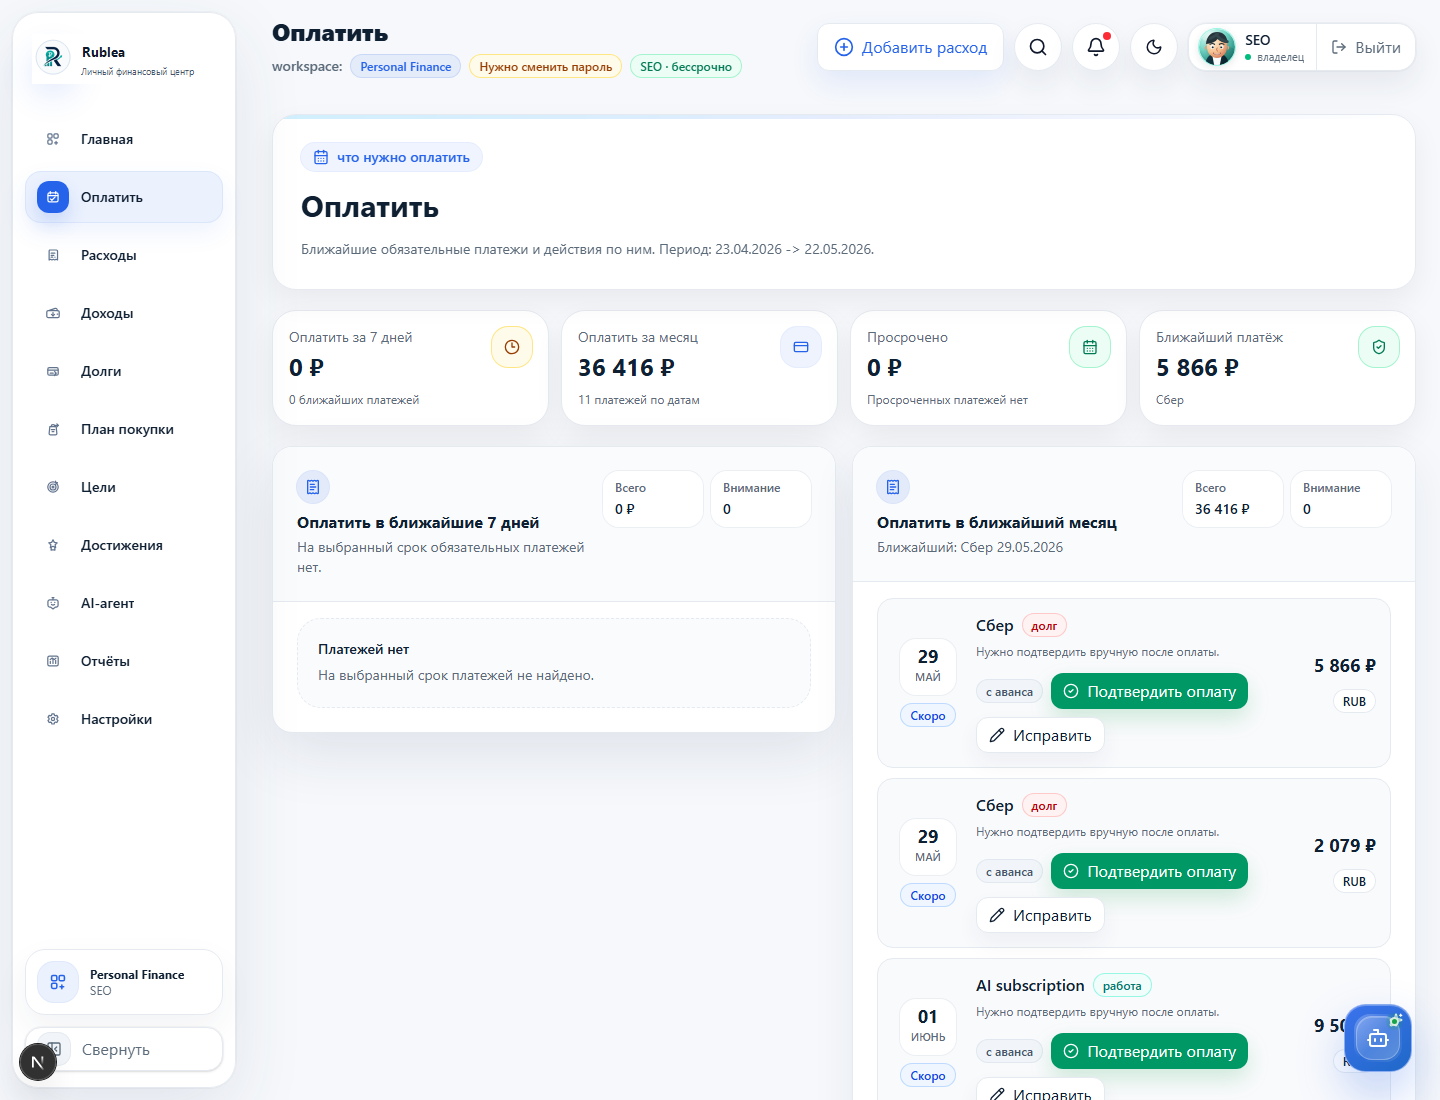
Task: Click Главная grid icon
Action: point(53,139)
